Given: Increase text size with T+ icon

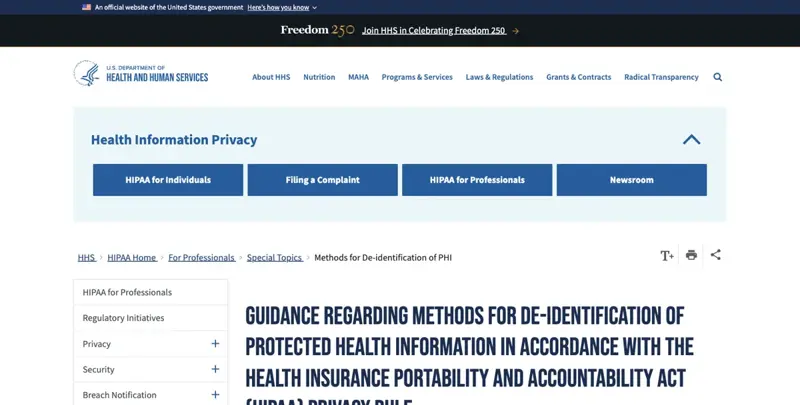Looking at the screenshot, I should 667,256.
